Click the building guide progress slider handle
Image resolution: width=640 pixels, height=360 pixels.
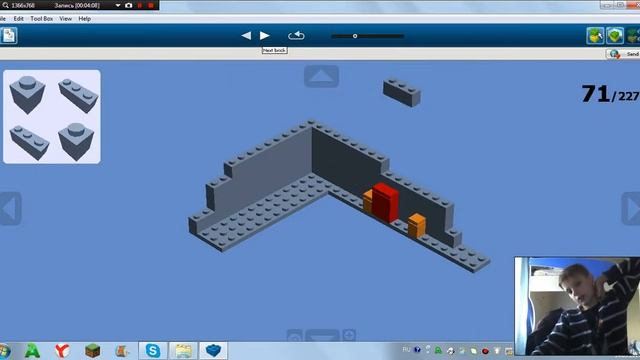[x=355, y=36]
